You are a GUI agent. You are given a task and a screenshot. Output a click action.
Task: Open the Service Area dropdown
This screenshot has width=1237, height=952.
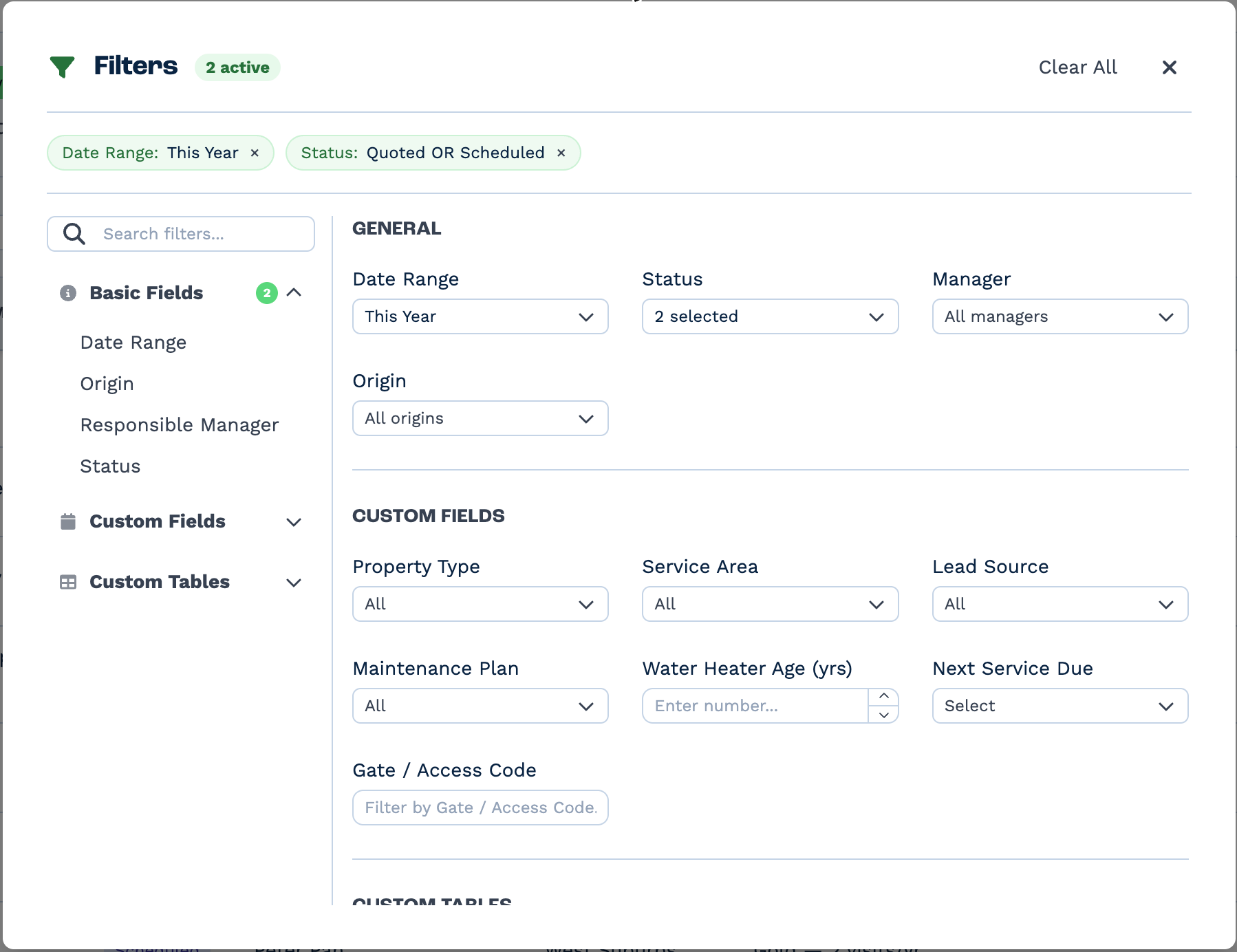770,604
